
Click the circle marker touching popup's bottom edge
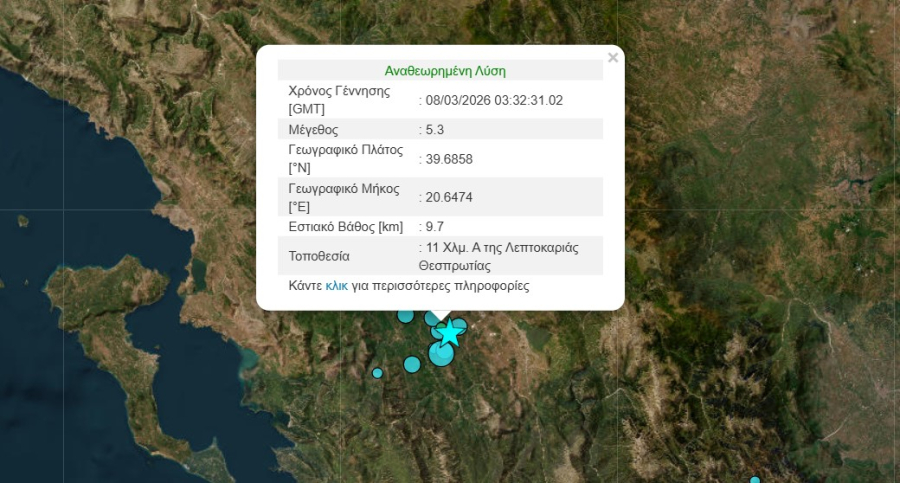[405, 315]
